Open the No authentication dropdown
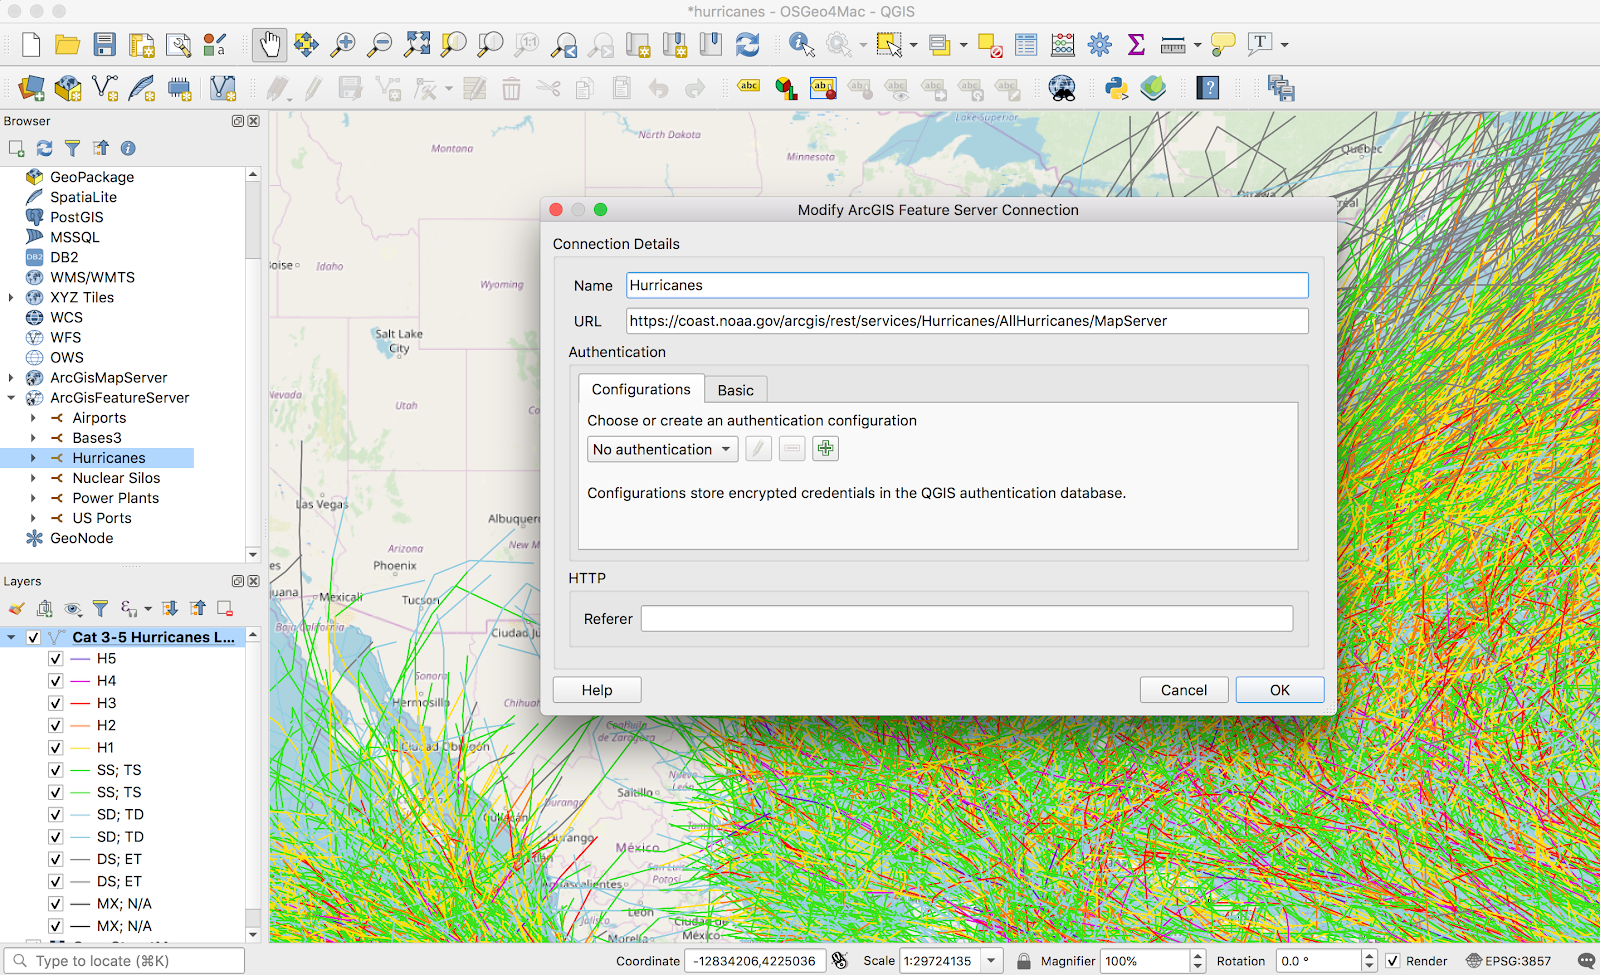The image size is (1600, 975). (x=662, y=450)
